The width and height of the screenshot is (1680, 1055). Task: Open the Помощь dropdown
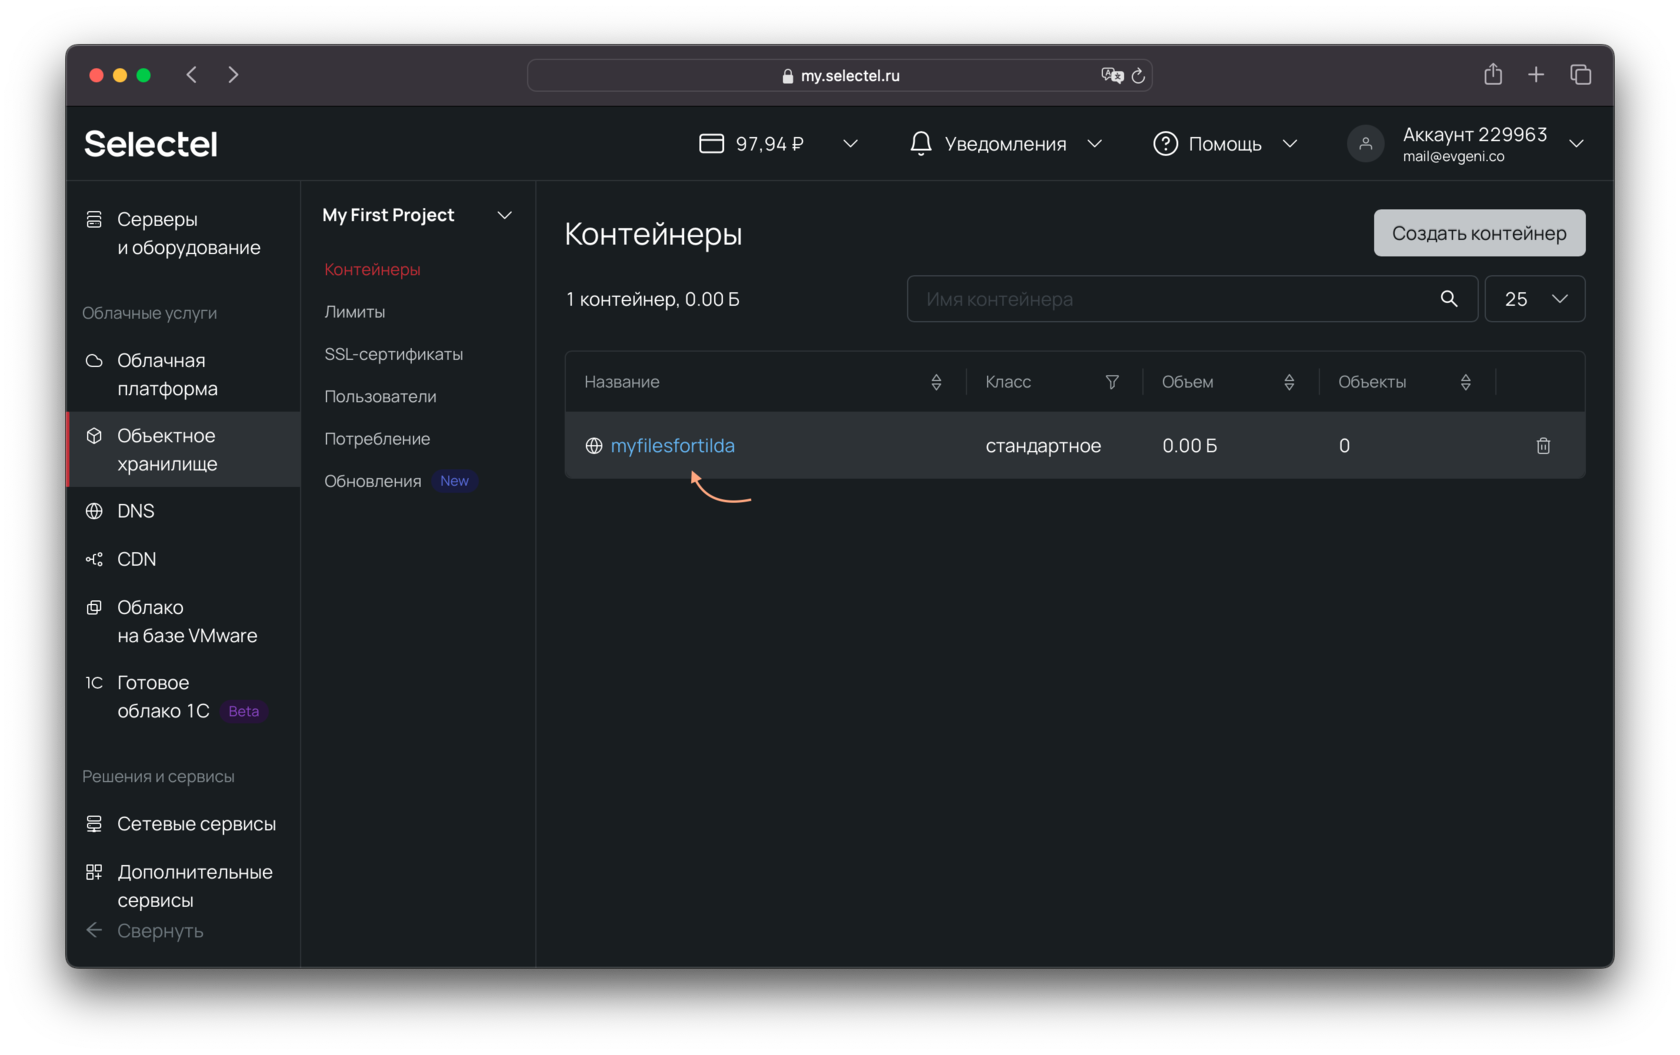click(1290, 144)
